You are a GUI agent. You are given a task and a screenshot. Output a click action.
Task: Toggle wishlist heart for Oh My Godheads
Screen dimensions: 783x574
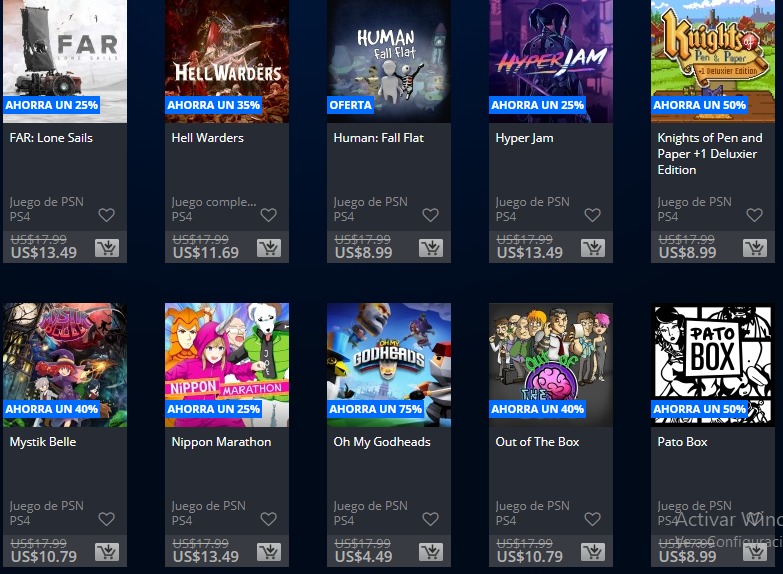(430, 519)
